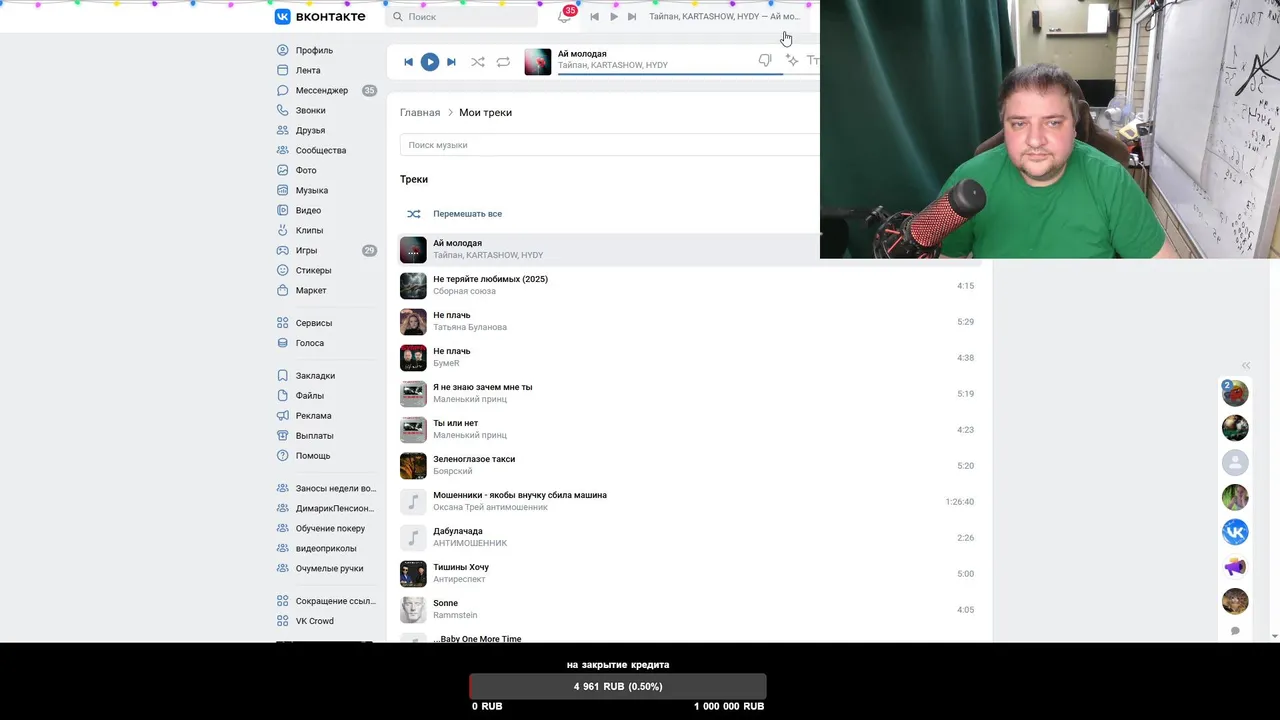Viewport: 1280px width, 720px height.
Task: Click the Поиск музыки search field
Action: point(609,145)
